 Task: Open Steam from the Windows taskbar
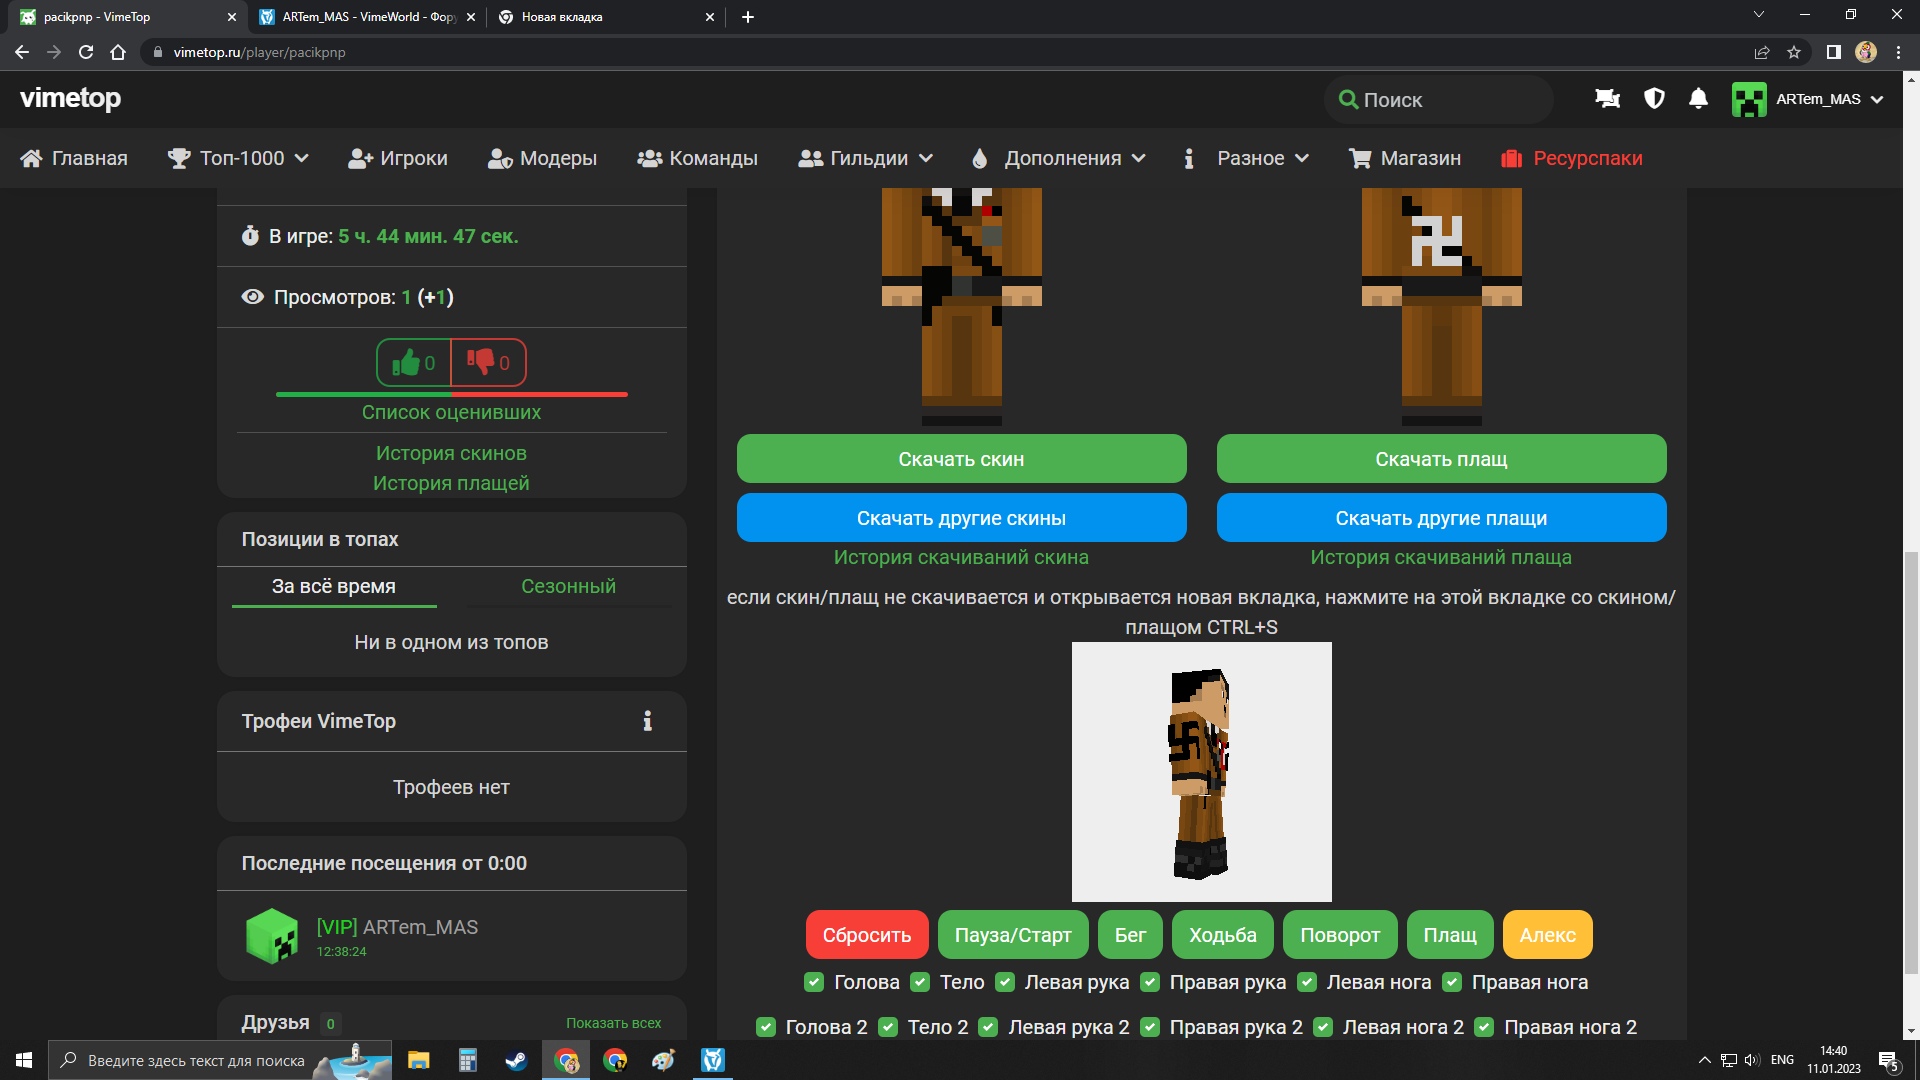516,1060
